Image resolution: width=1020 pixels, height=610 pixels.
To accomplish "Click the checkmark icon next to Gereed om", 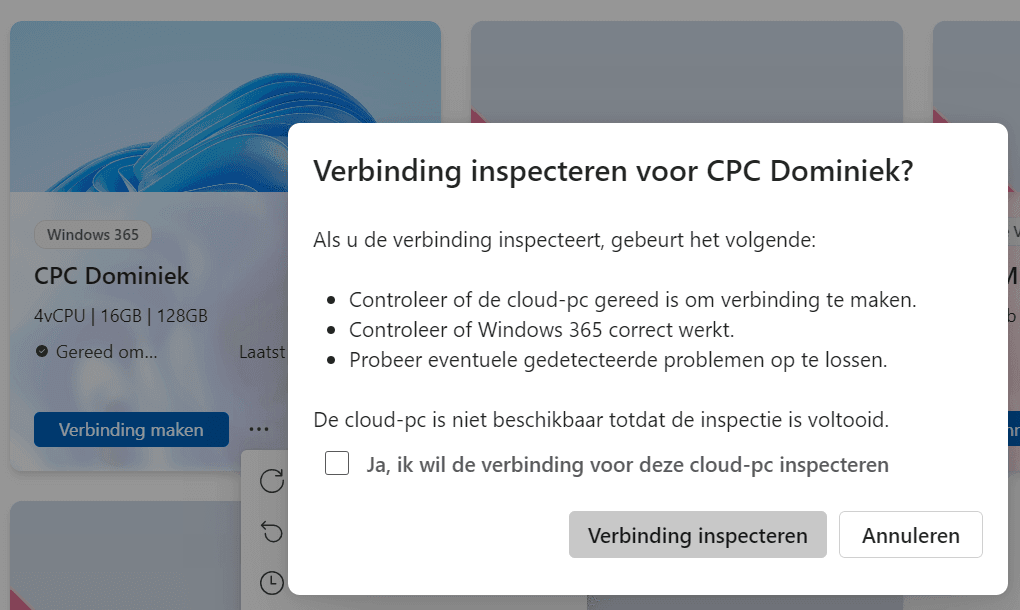I will (x=41, y=351).
